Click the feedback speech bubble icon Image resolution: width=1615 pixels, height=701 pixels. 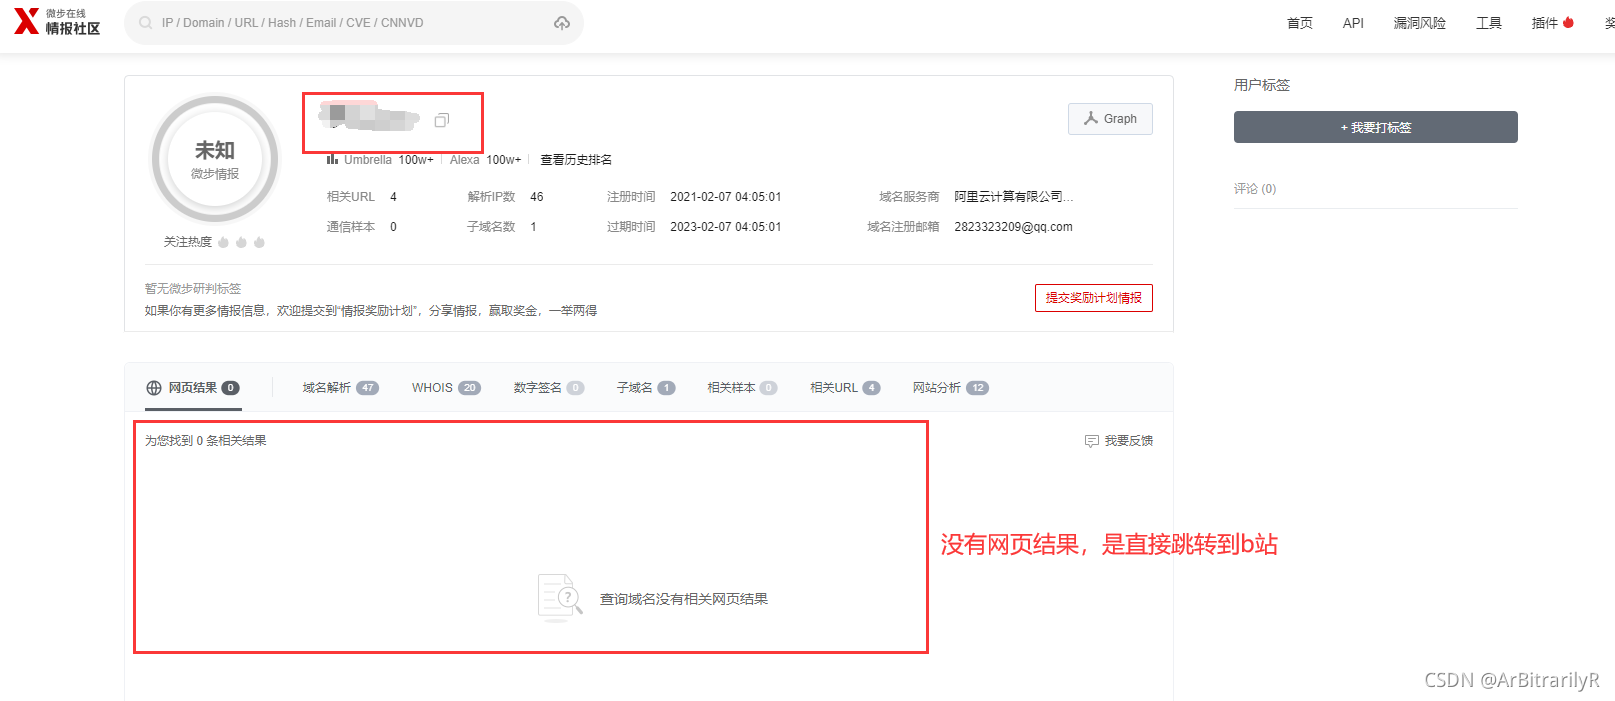point(1092,441)
